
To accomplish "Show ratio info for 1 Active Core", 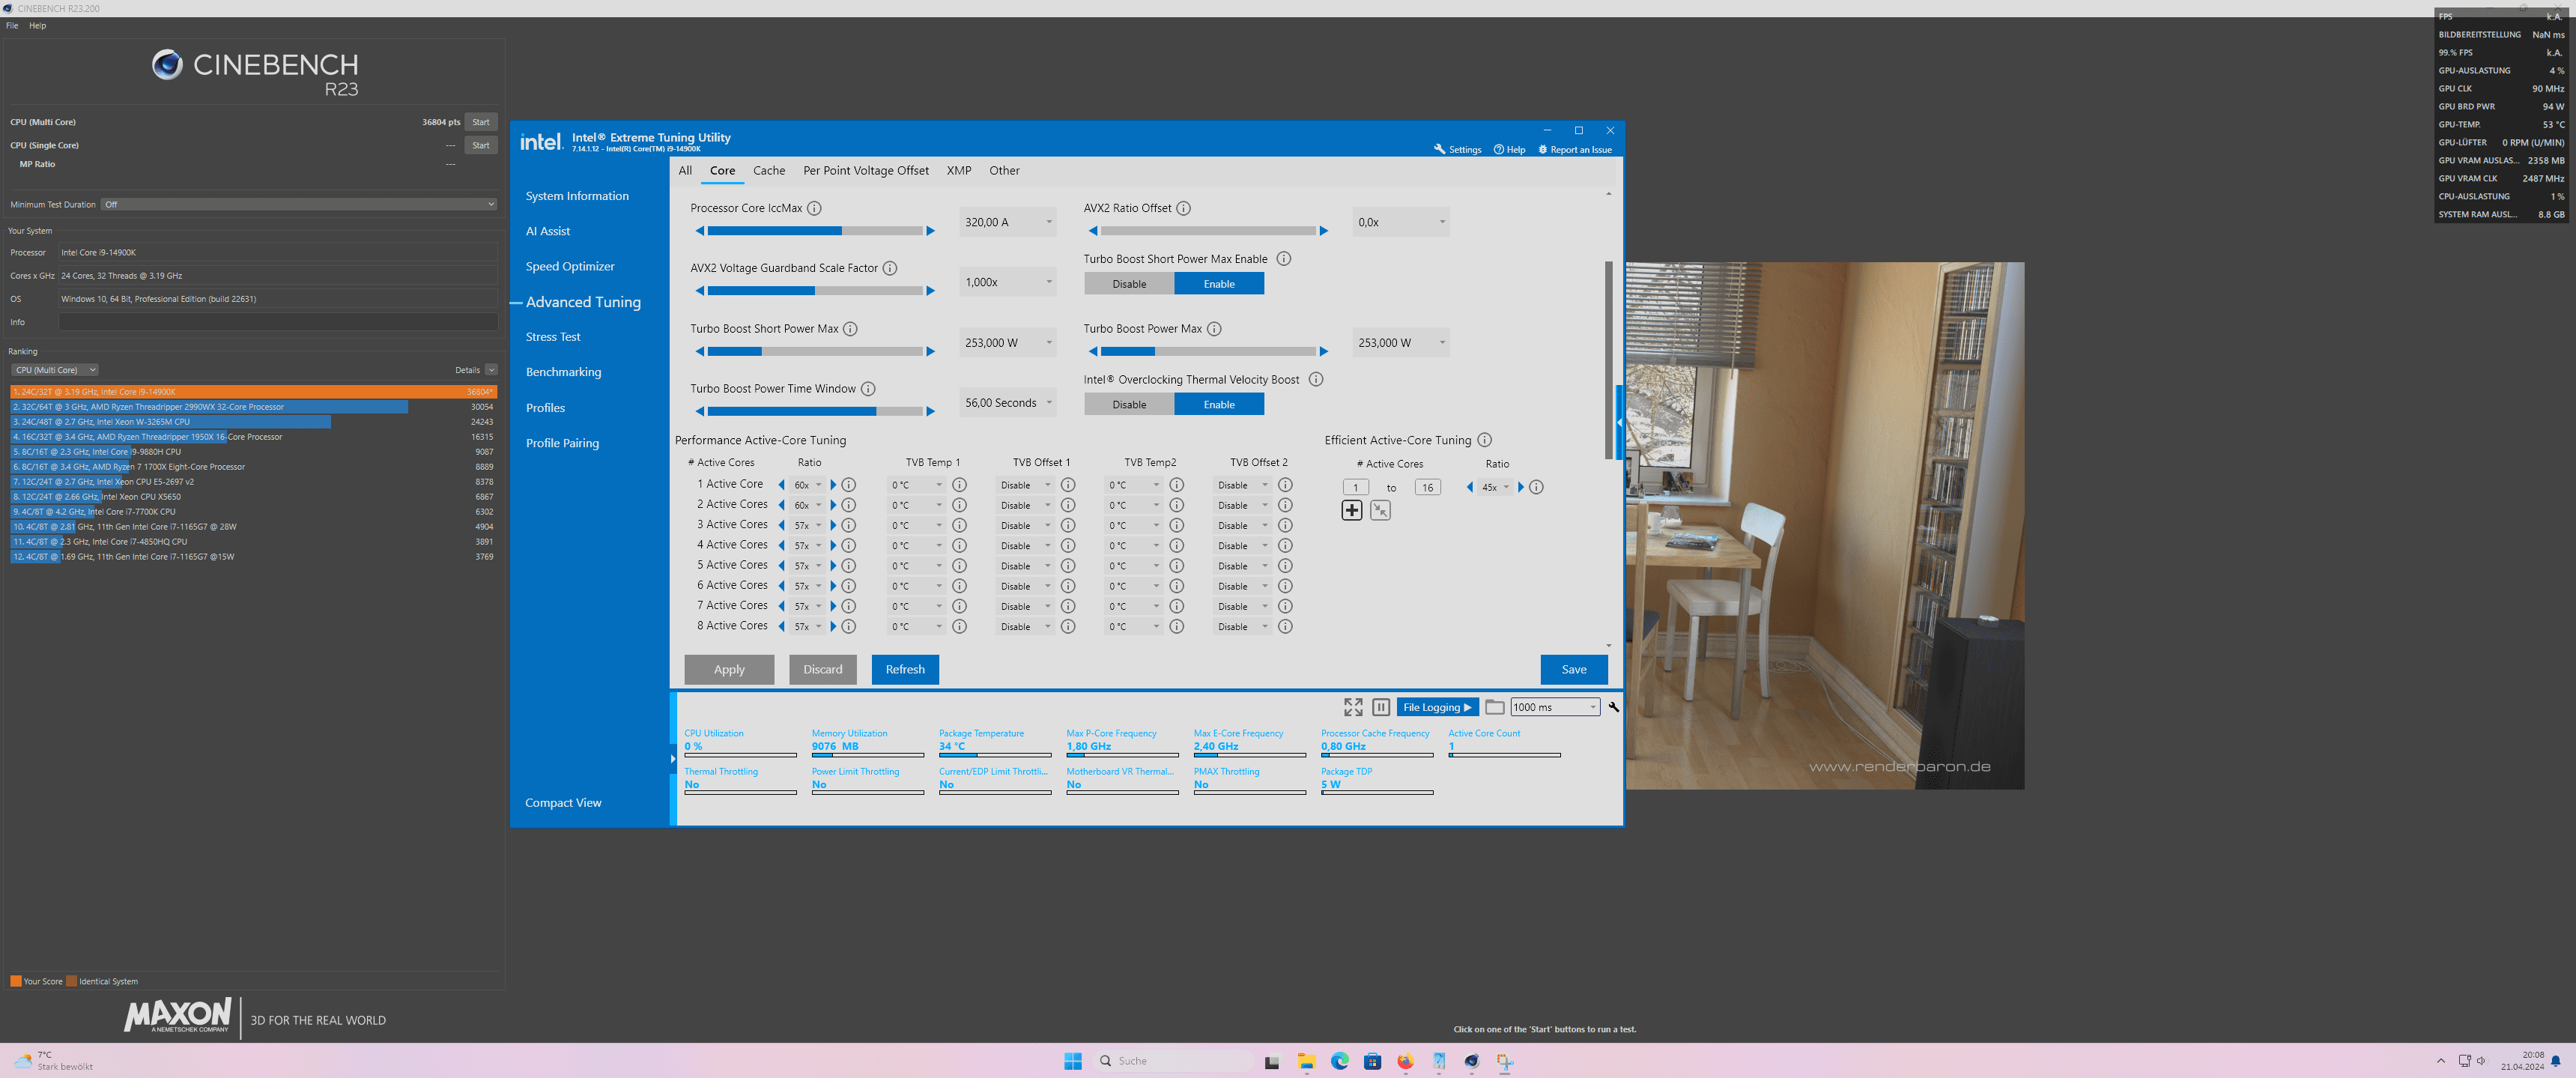I will [x=849, y=485].
